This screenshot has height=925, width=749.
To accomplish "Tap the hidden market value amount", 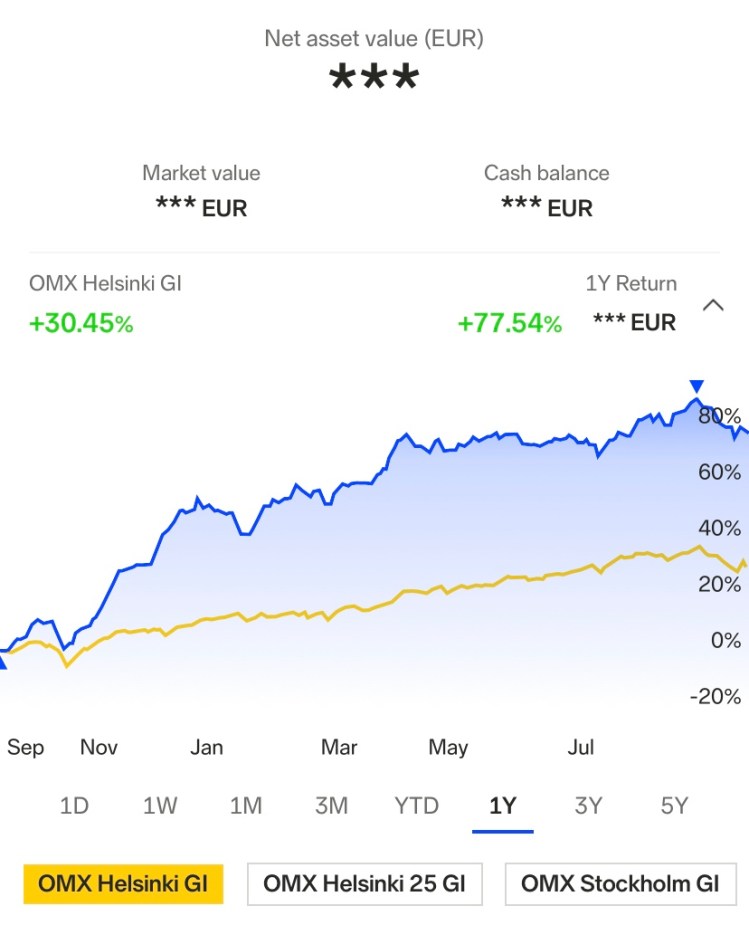I will (x=201, y=208).
